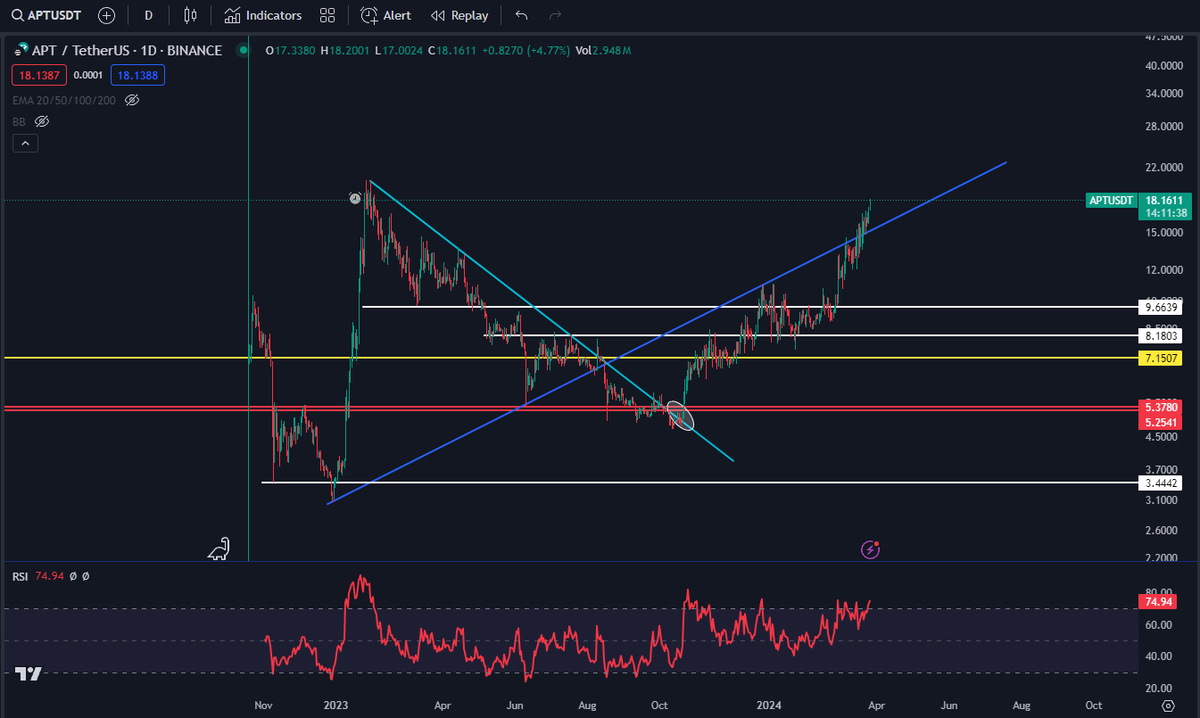Viewport: 1200px width, 718px height.
Task: Click the APTUSDT green symbol tag on price scale
Action: [x=1111, y=200]
